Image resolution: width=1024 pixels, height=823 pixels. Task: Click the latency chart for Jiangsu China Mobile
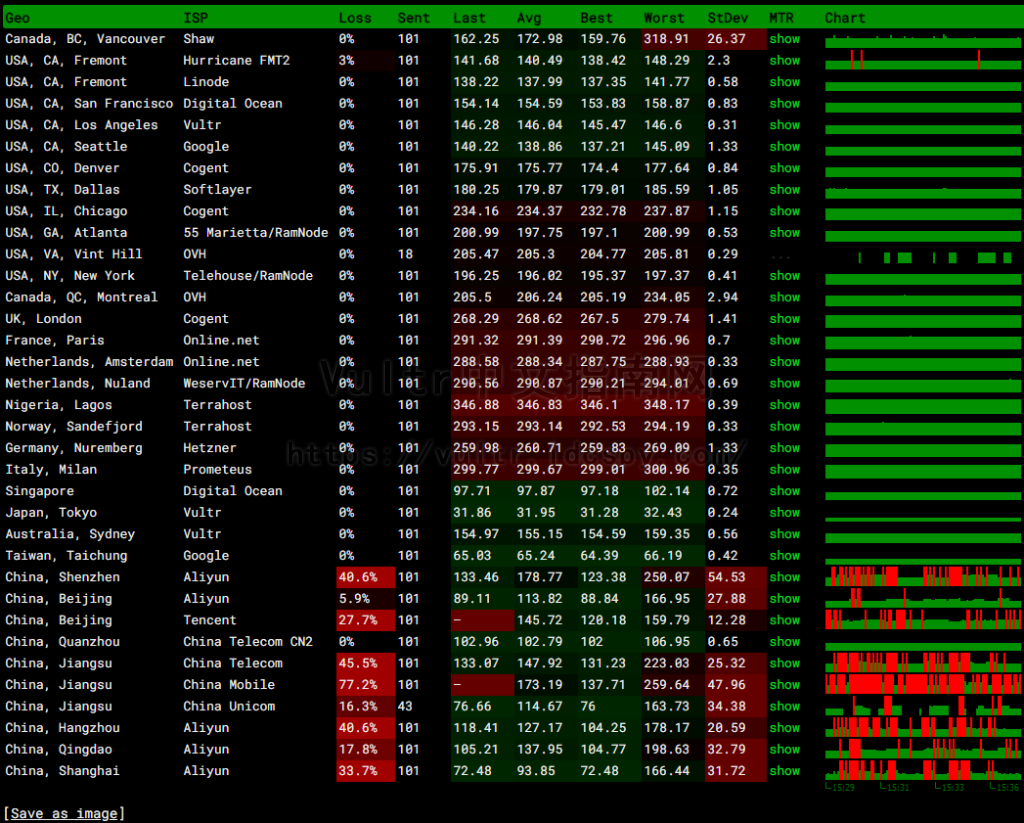coord(923,685)
